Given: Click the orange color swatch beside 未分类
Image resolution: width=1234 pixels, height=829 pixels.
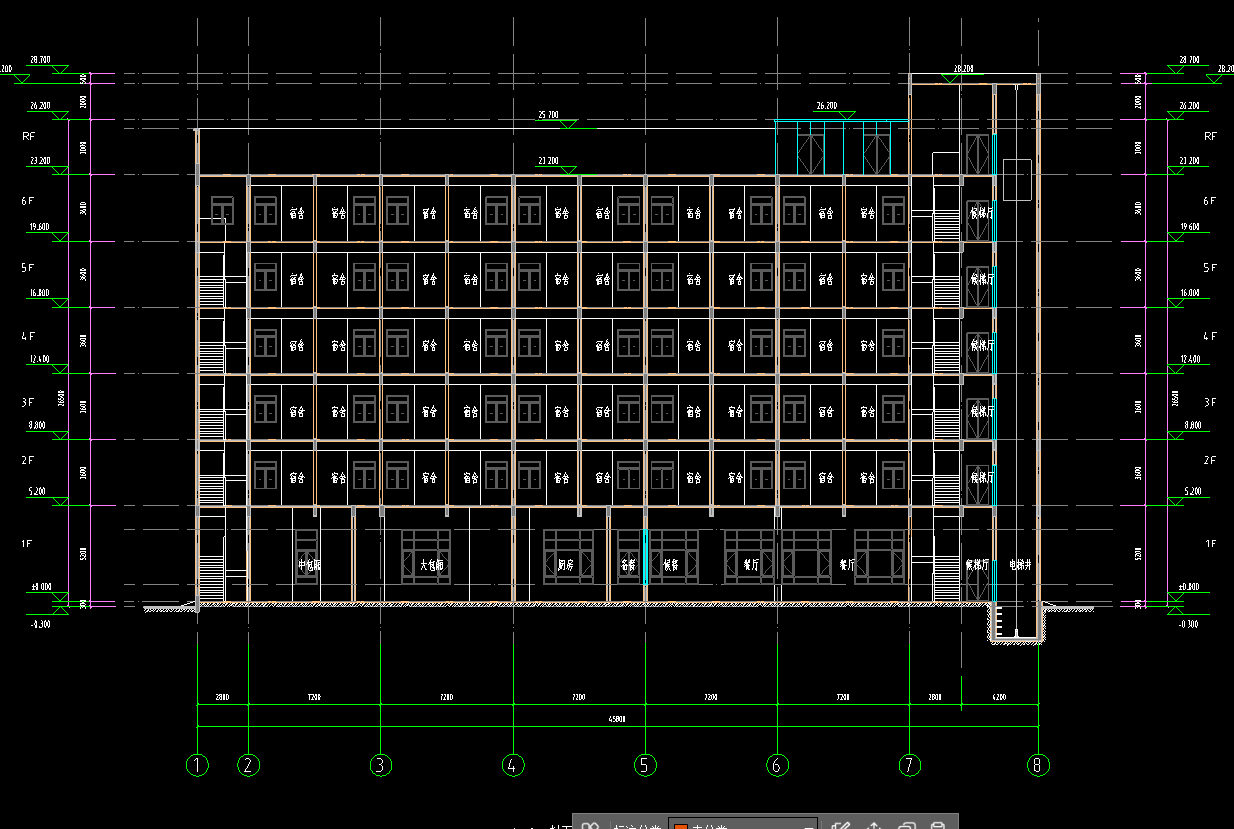Looking at the screenshot, I should pyautogui.click(x=681, y=826).
